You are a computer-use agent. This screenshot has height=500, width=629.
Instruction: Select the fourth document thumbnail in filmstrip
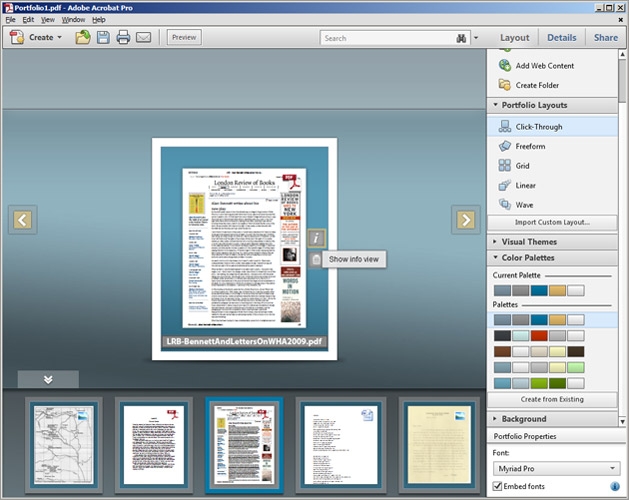coord(341,445)
